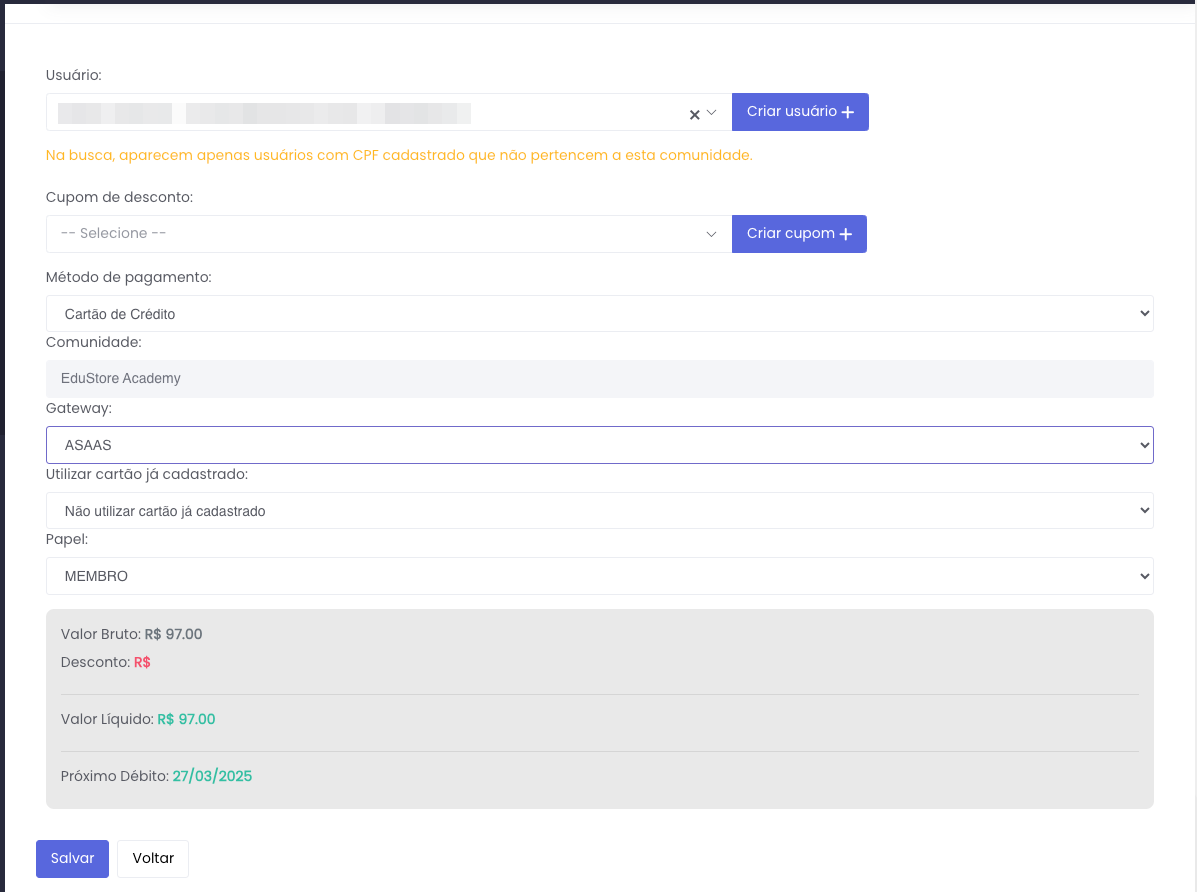Expand the Usuário search chevron
The width and height of the screenshot is (1197, 892).
point(712,113)
